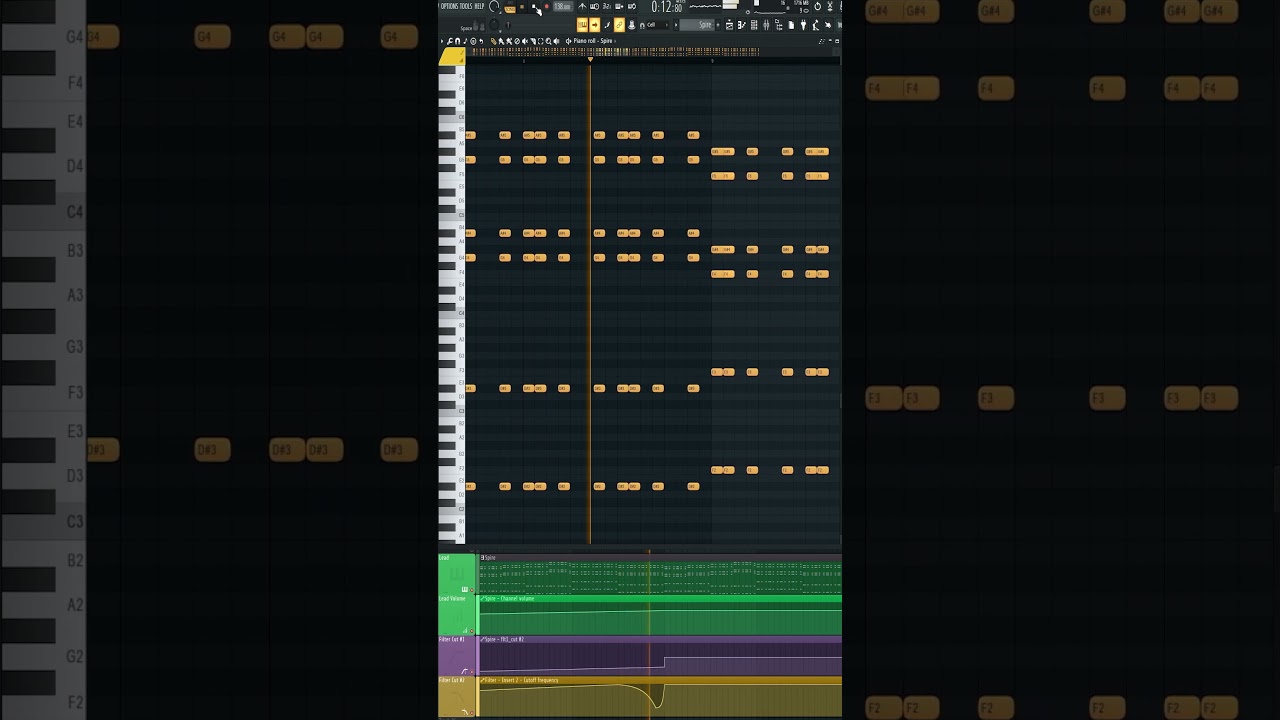Screen dimensions: 1280x720
Task: Adjust the master volume knob in top bar
Action: point(494,6)
